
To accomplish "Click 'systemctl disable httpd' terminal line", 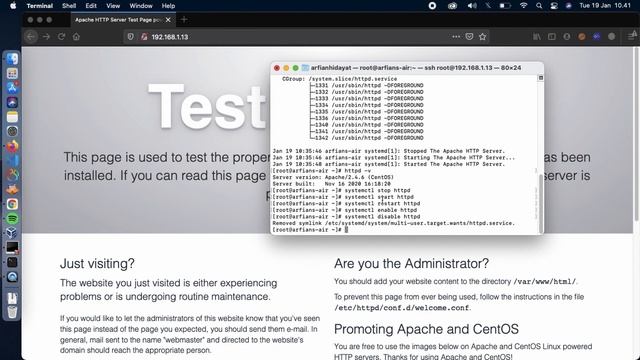I will click(x=346, y=217).
